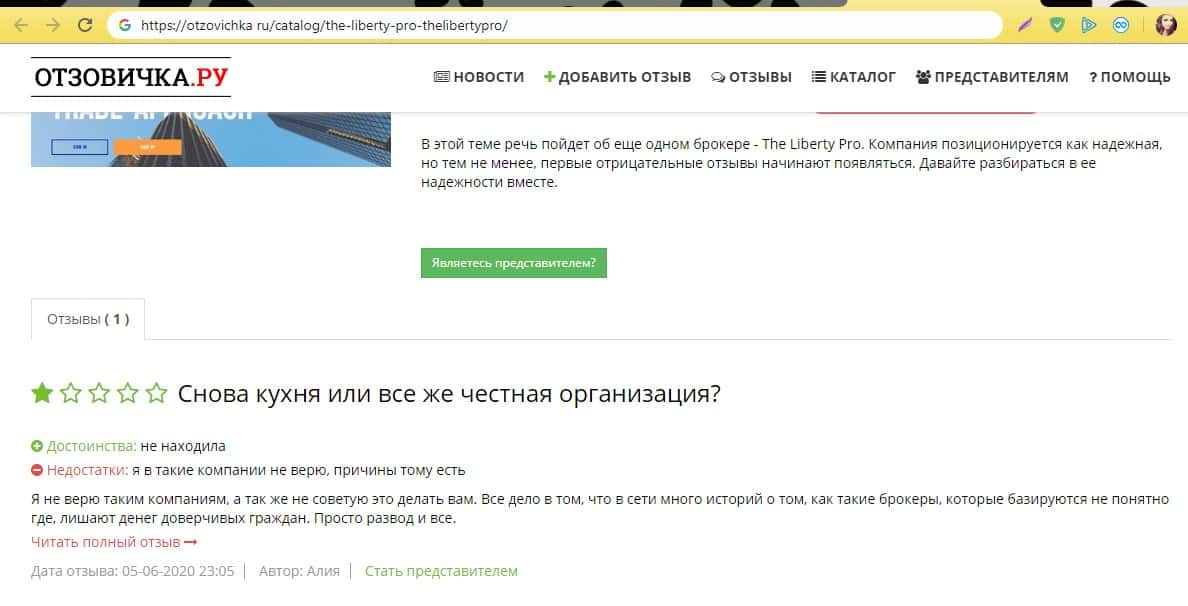This screenshot has width=1188, height=606.
Task: Open the green shield extension icon
Action: 1057,25
